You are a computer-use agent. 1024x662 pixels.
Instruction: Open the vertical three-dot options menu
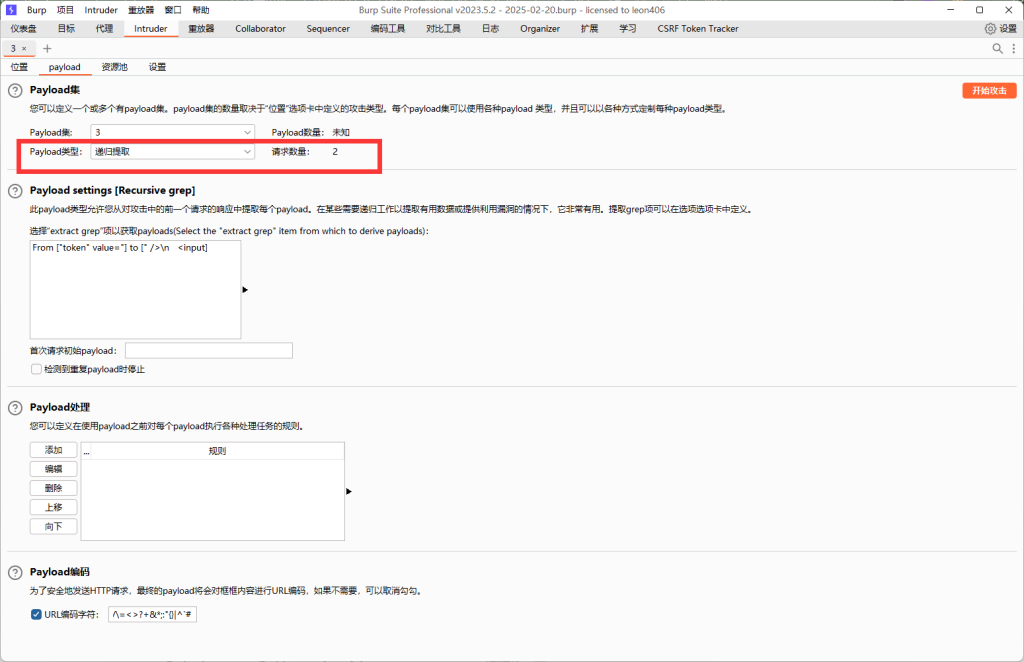[1014, 48]
